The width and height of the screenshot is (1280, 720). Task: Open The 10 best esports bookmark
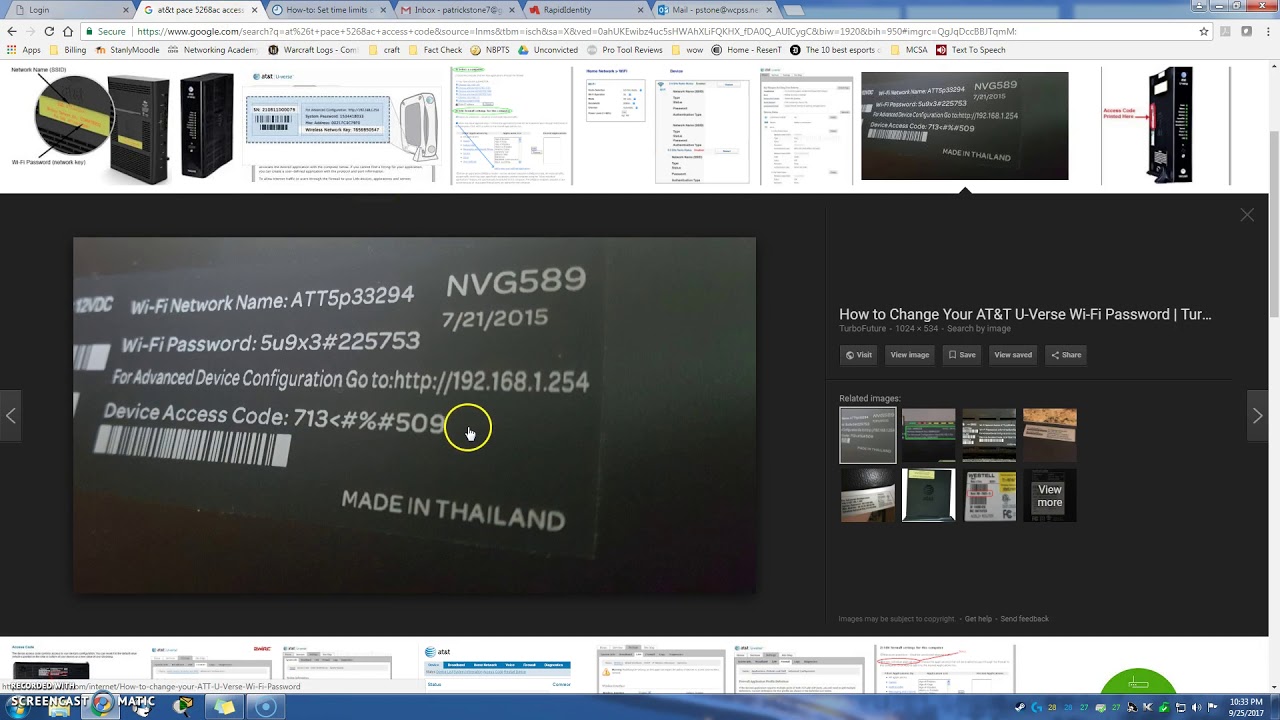(834, 50)
